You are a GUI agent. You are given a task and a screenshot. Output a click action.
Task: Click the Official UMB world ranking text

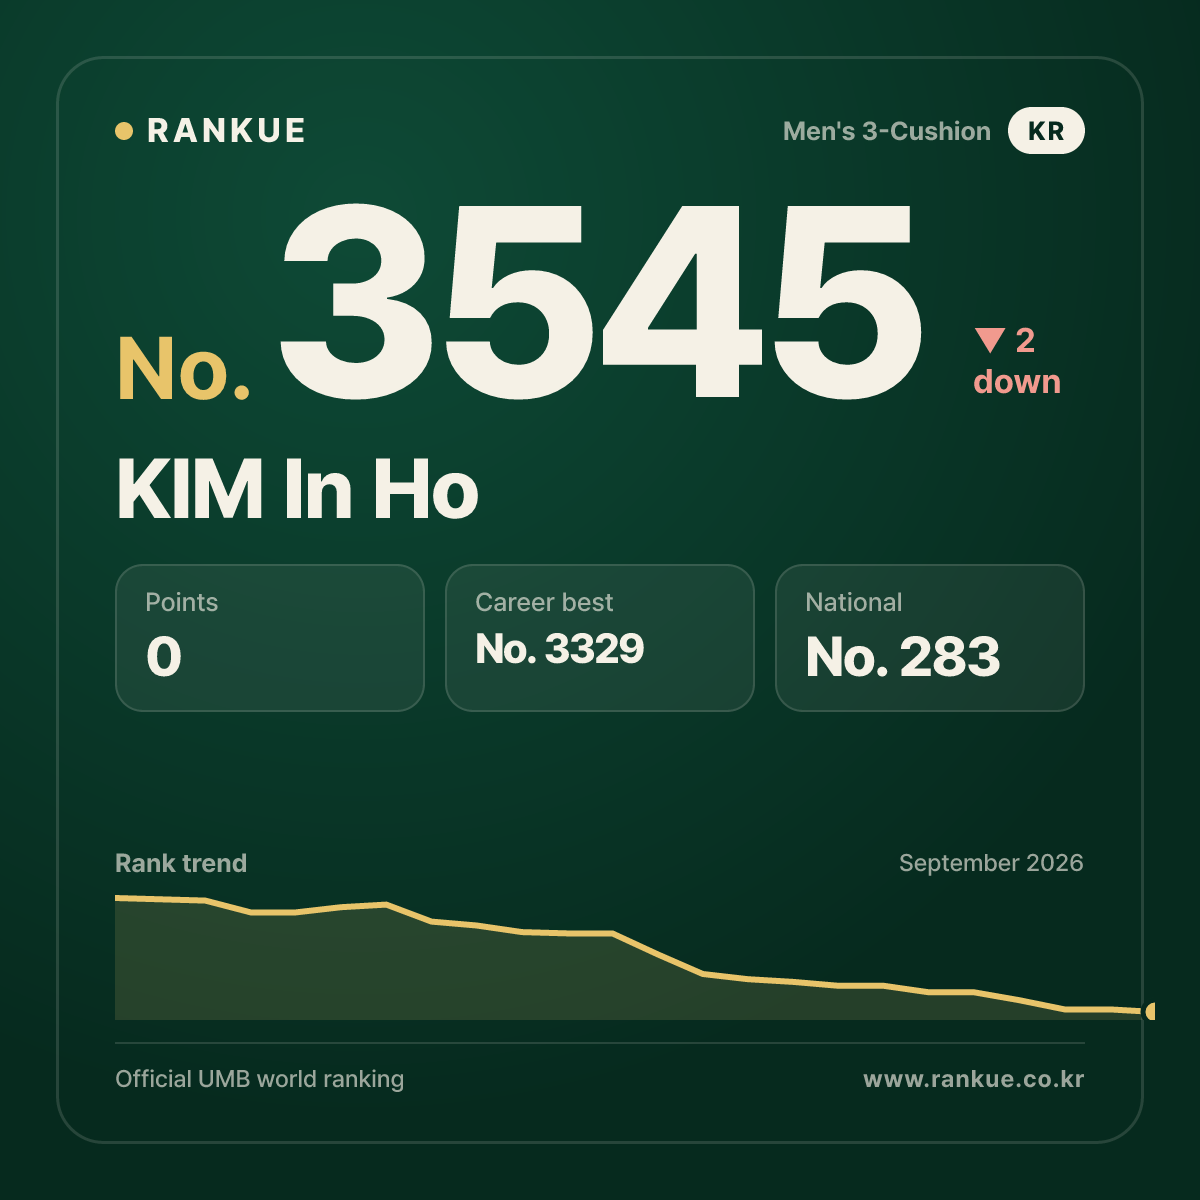(260, 1079)
